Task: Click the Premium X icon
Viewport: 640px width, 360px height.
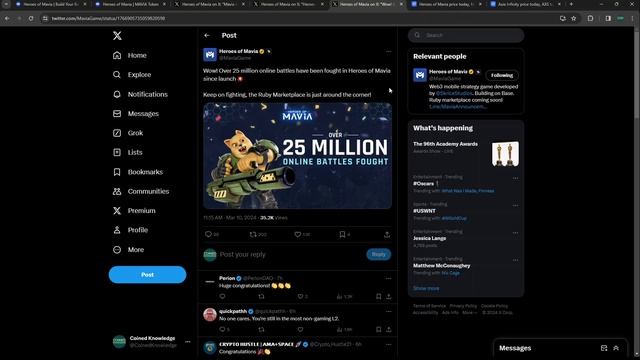Action: click(117, 211)
